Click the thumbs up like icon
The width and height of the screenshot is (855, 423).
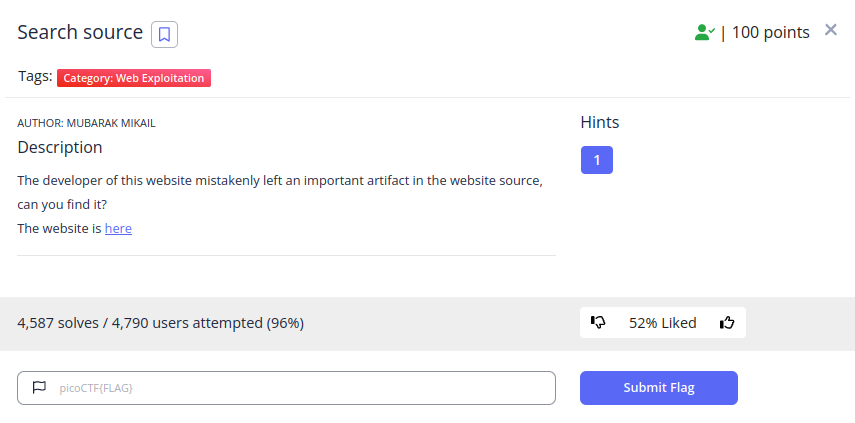point(727,323)
